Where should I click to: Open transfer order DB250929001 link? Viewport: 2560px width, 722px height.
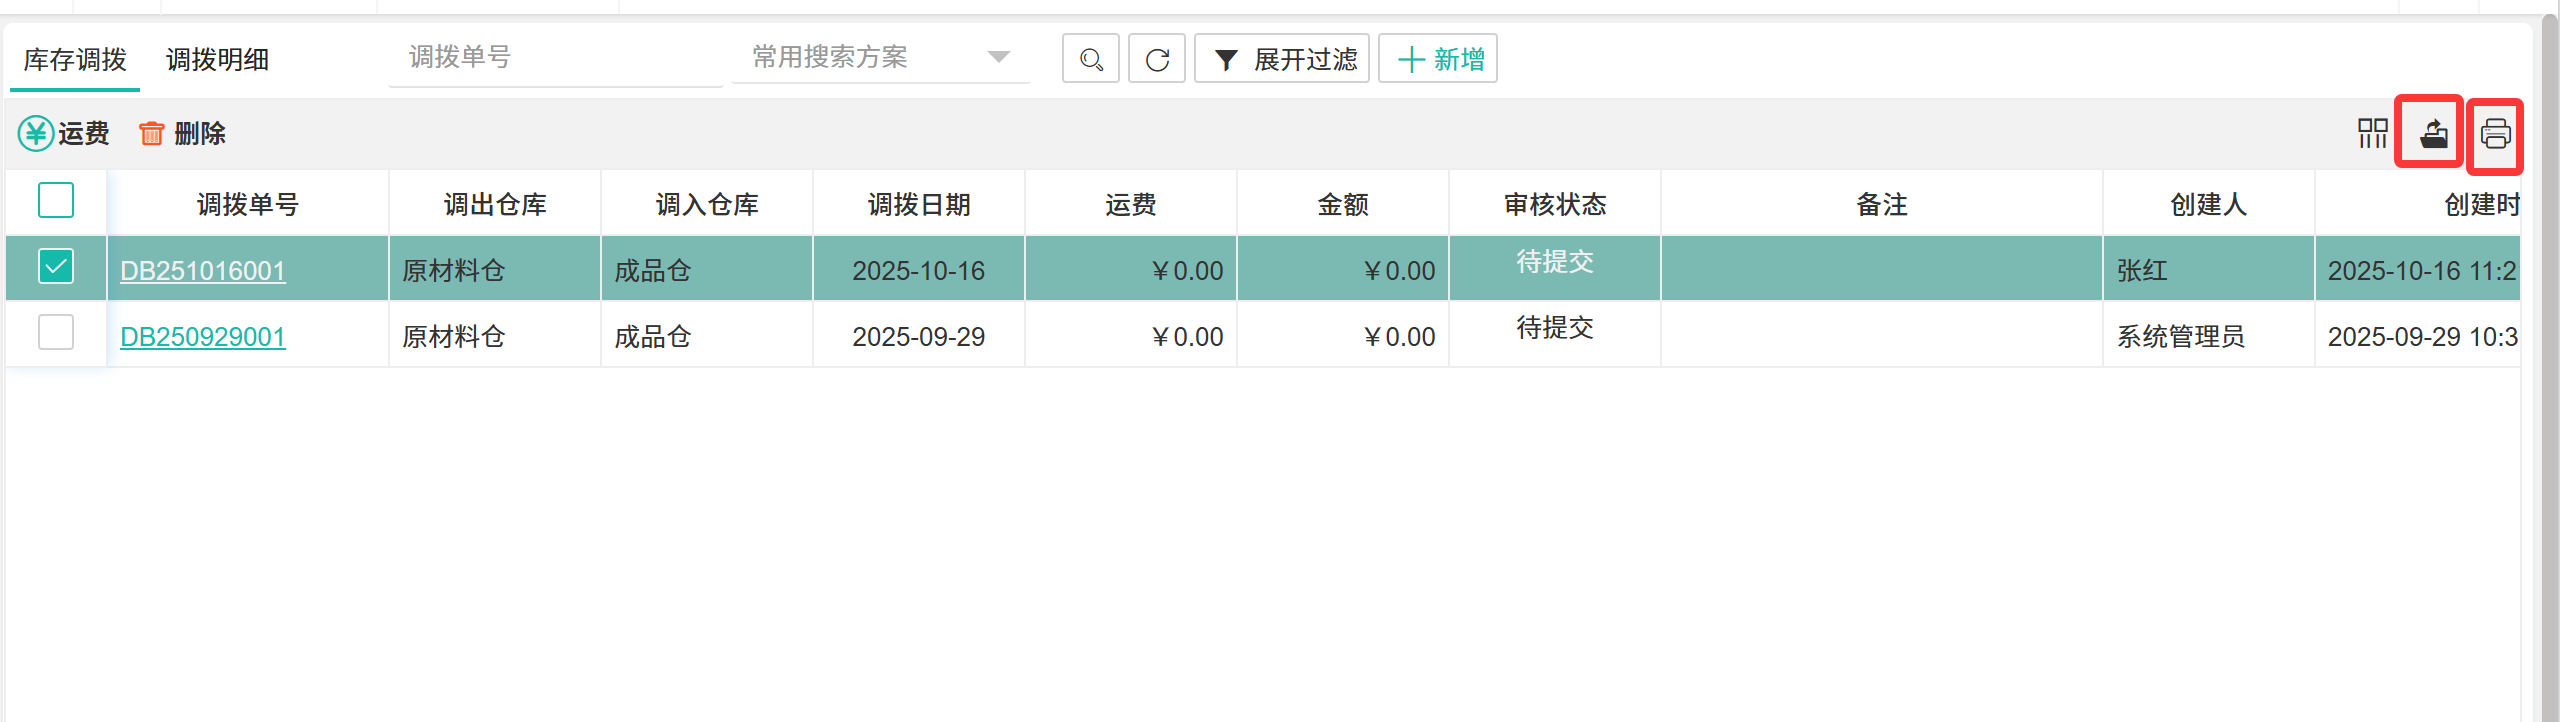click(203, 337)
